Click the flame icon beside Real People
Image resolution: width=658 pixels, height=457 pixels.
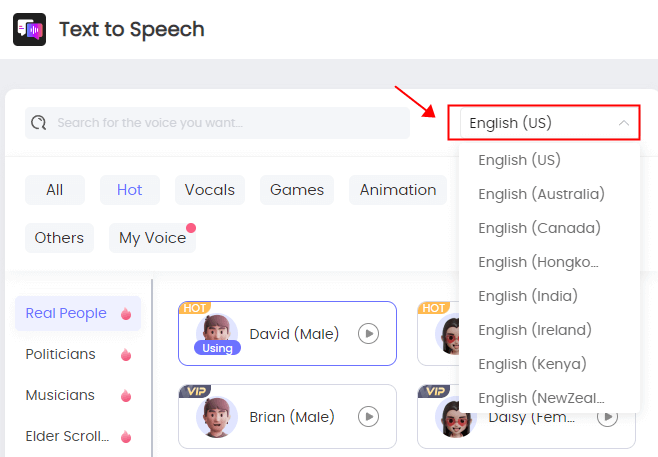pos(126,313)
